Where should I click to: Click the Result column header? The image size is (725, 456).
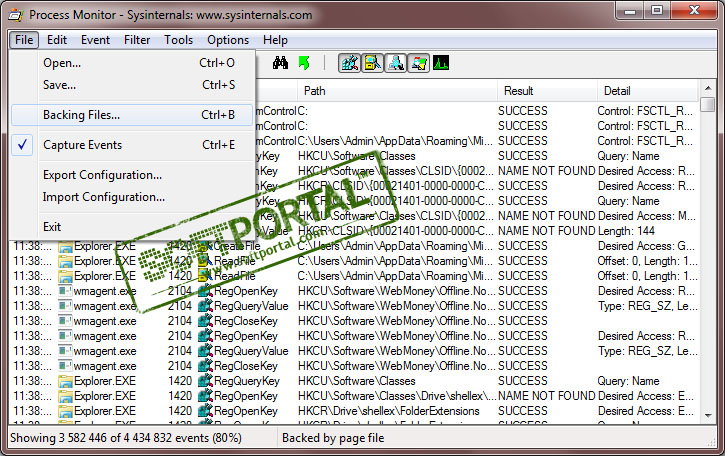pyautogui.click(x=547, y=91)
